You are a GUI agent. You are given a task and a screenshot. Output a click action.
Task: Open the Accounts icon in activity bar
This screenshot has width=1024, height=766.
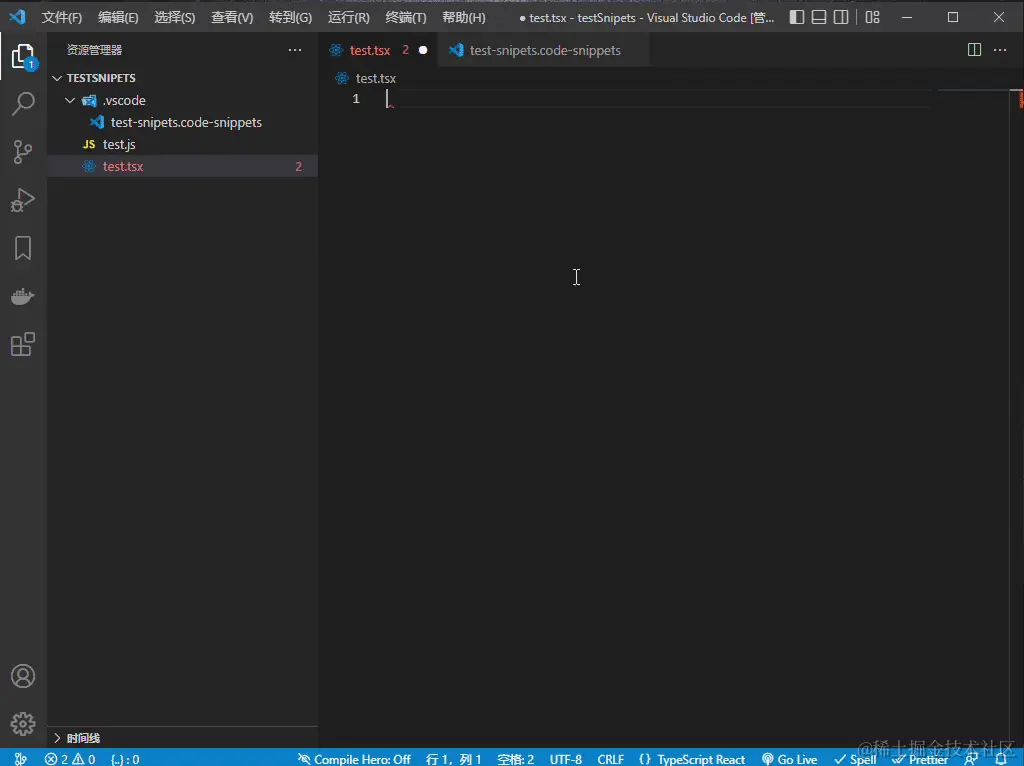[23, 676]
